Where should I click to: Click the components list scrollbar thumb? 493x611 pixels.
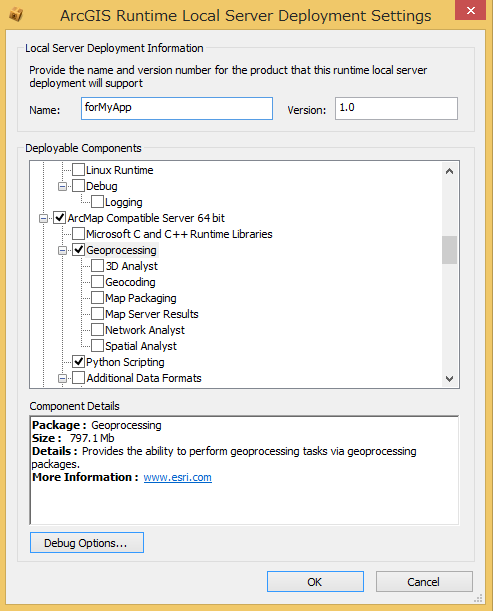click(449, 250)
